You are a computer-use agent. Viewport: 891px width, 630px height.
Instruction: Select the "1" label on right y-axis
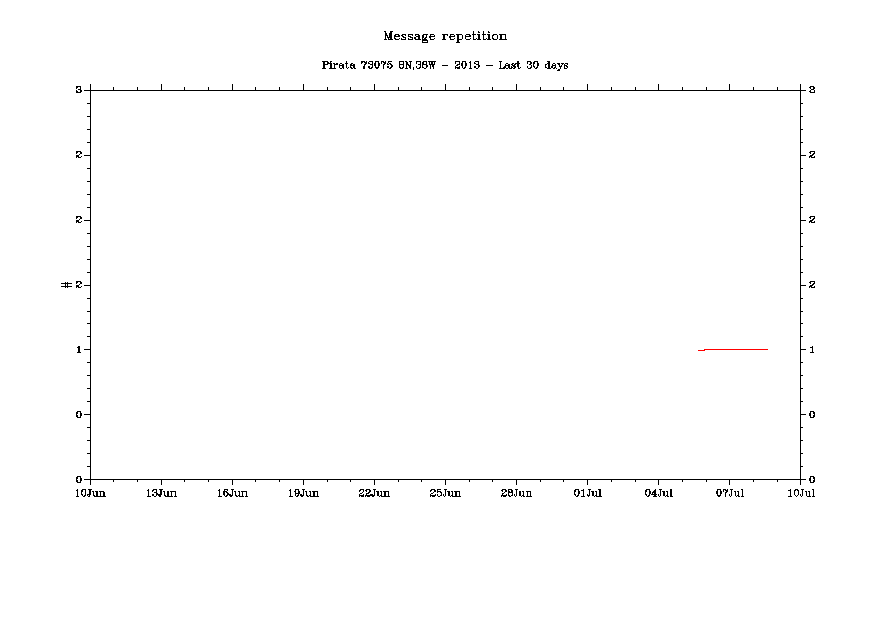[x=812, y=350]
